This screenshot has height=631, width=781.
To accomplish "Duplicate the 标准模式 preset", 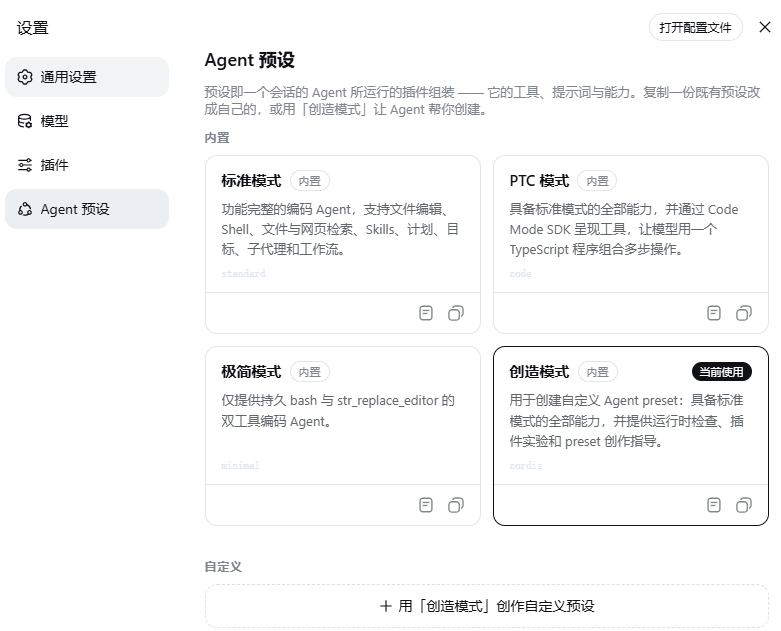I will pos(456,313).
